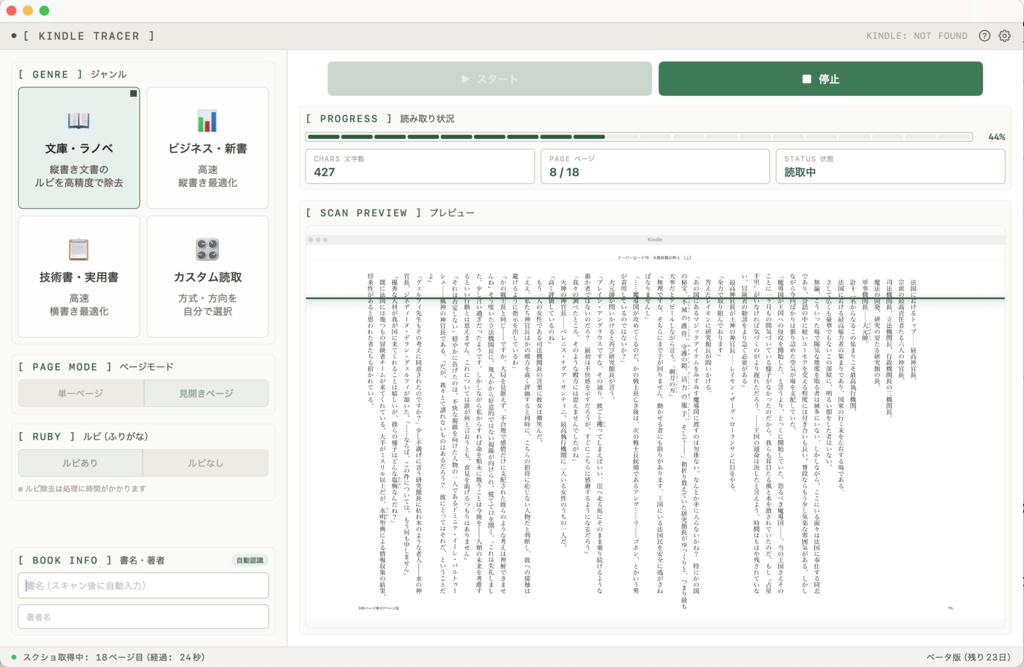Click the [ SCAN PREVIEW ] プレビュー heading
The width and height of the screenshot is (1024, 667).
point(390,213)
